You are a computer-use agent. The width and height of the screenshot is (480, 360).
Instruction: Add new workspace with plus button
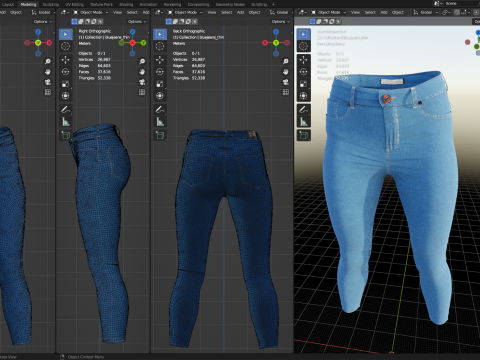tap(273, 4)
